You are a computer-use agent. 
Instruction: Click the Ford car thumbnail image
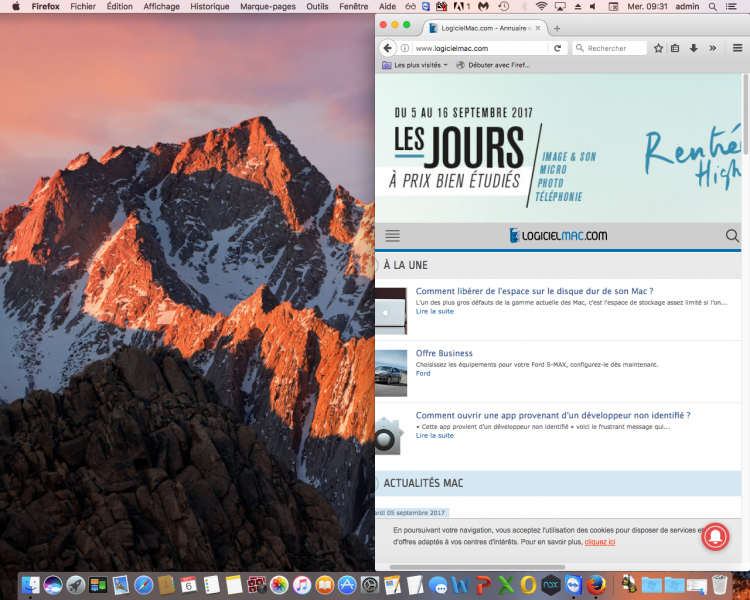[391, 373]
